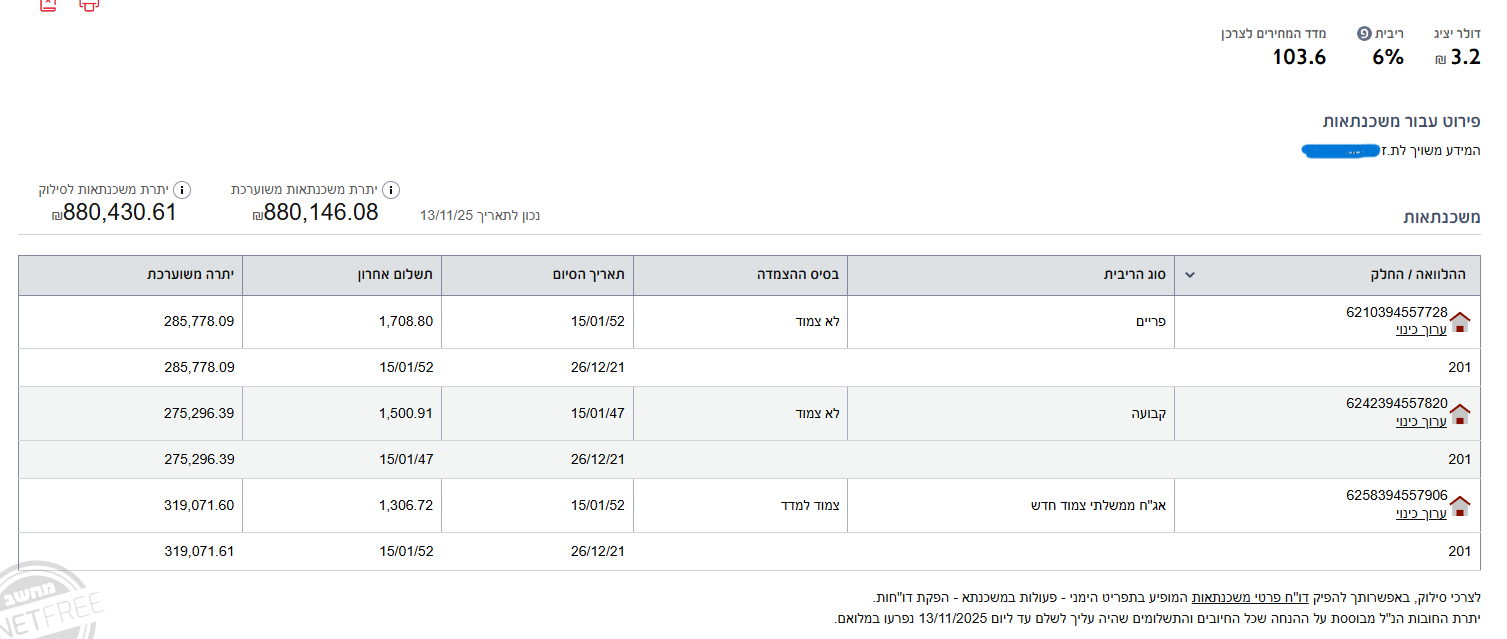The height and width of the screenshot is (639, 1507).
Task: Click ערוך כינוי under loan 6258394557906
Action: point(1421,513)
